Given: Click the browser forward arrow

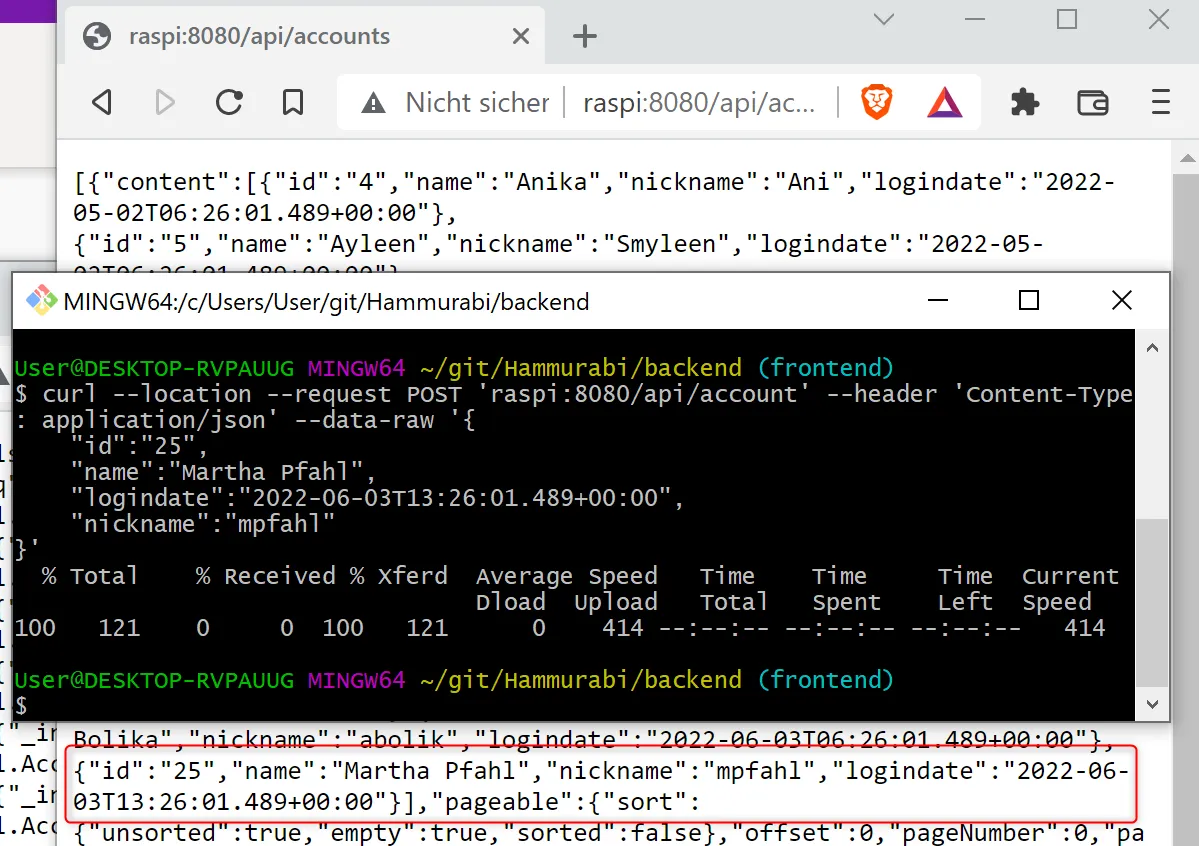Looking at the screenshot, I should pos(164,102).
